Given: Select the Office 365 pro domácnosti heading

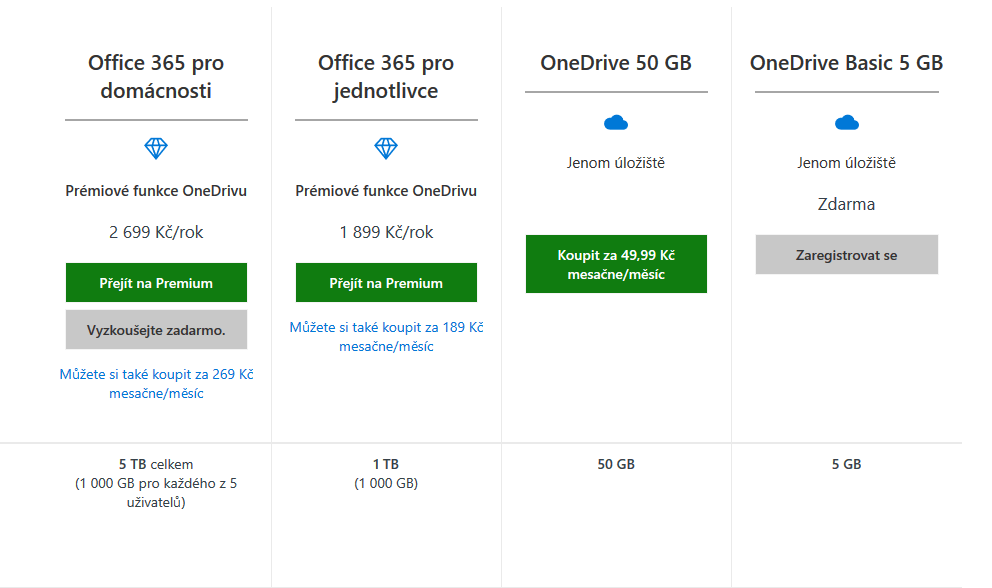Looking at the screenshot, I should (x=156, y=77).
